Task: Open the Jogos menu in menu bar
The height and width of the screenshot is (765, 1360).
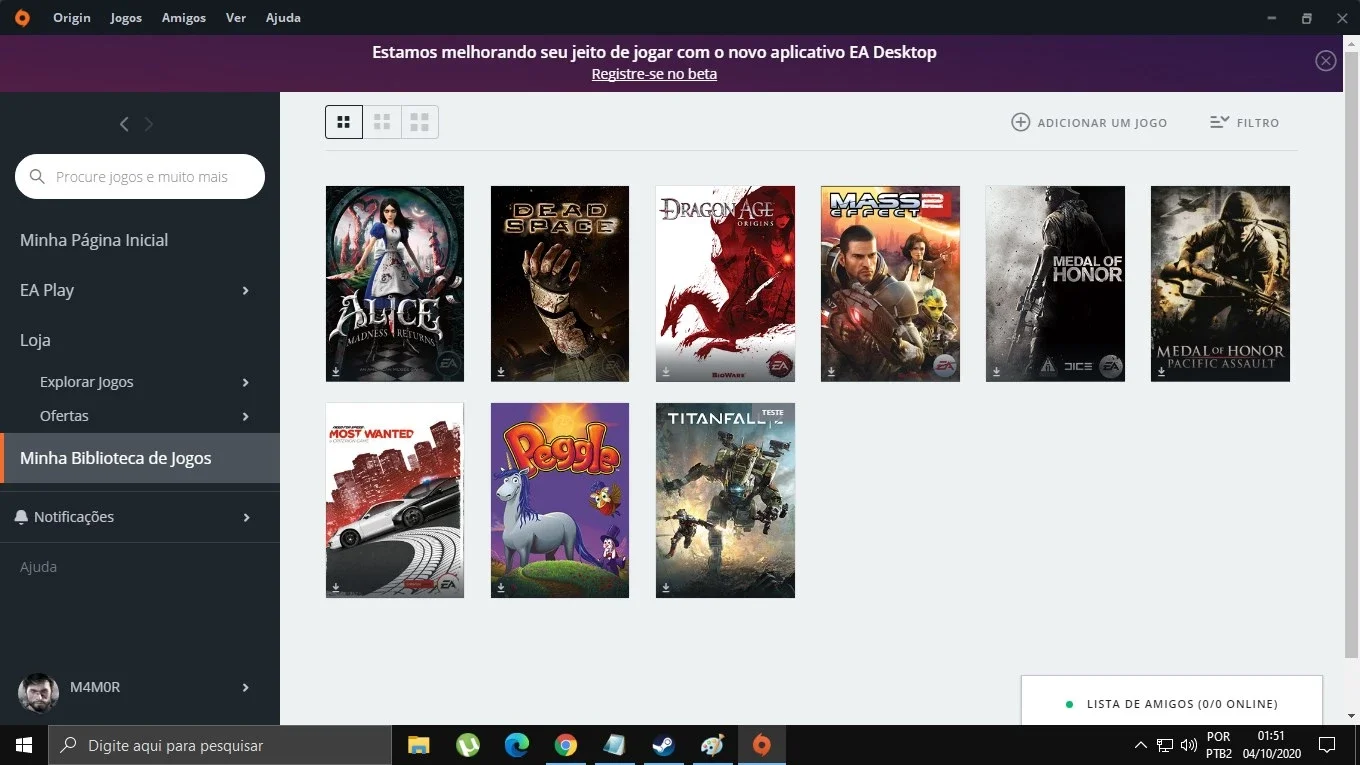Action: click(126, 18)
